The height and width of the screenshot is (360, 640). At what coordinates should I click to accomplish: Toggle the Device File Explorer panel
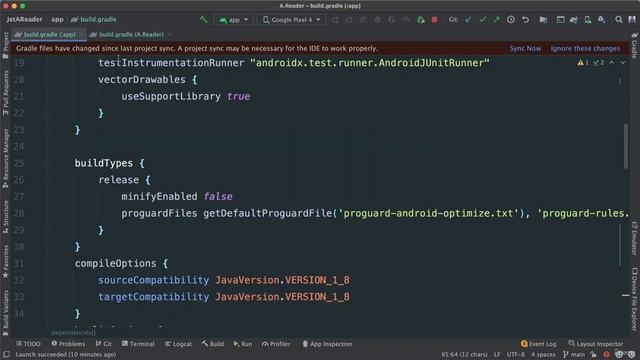pos(635,299)
